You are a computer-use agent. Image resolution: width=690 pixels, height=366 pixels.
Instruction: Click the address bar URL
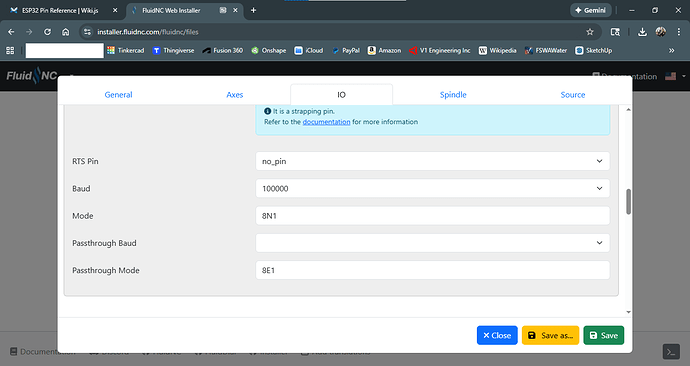pos(148,32)
